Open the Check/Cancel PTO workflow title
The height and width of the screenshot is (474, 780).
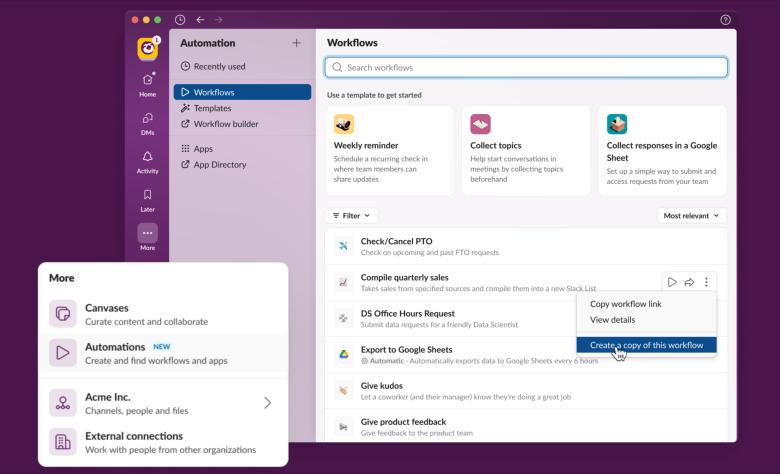pos(396,241)
